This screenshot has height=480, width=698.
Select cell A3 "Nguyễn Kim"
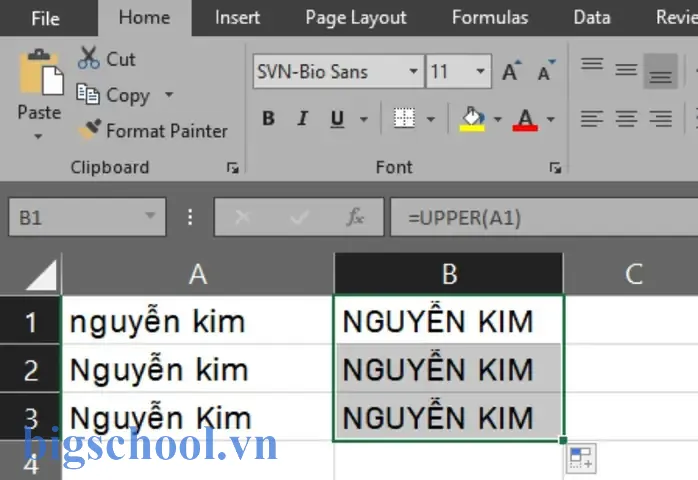(x=198, y=417)
